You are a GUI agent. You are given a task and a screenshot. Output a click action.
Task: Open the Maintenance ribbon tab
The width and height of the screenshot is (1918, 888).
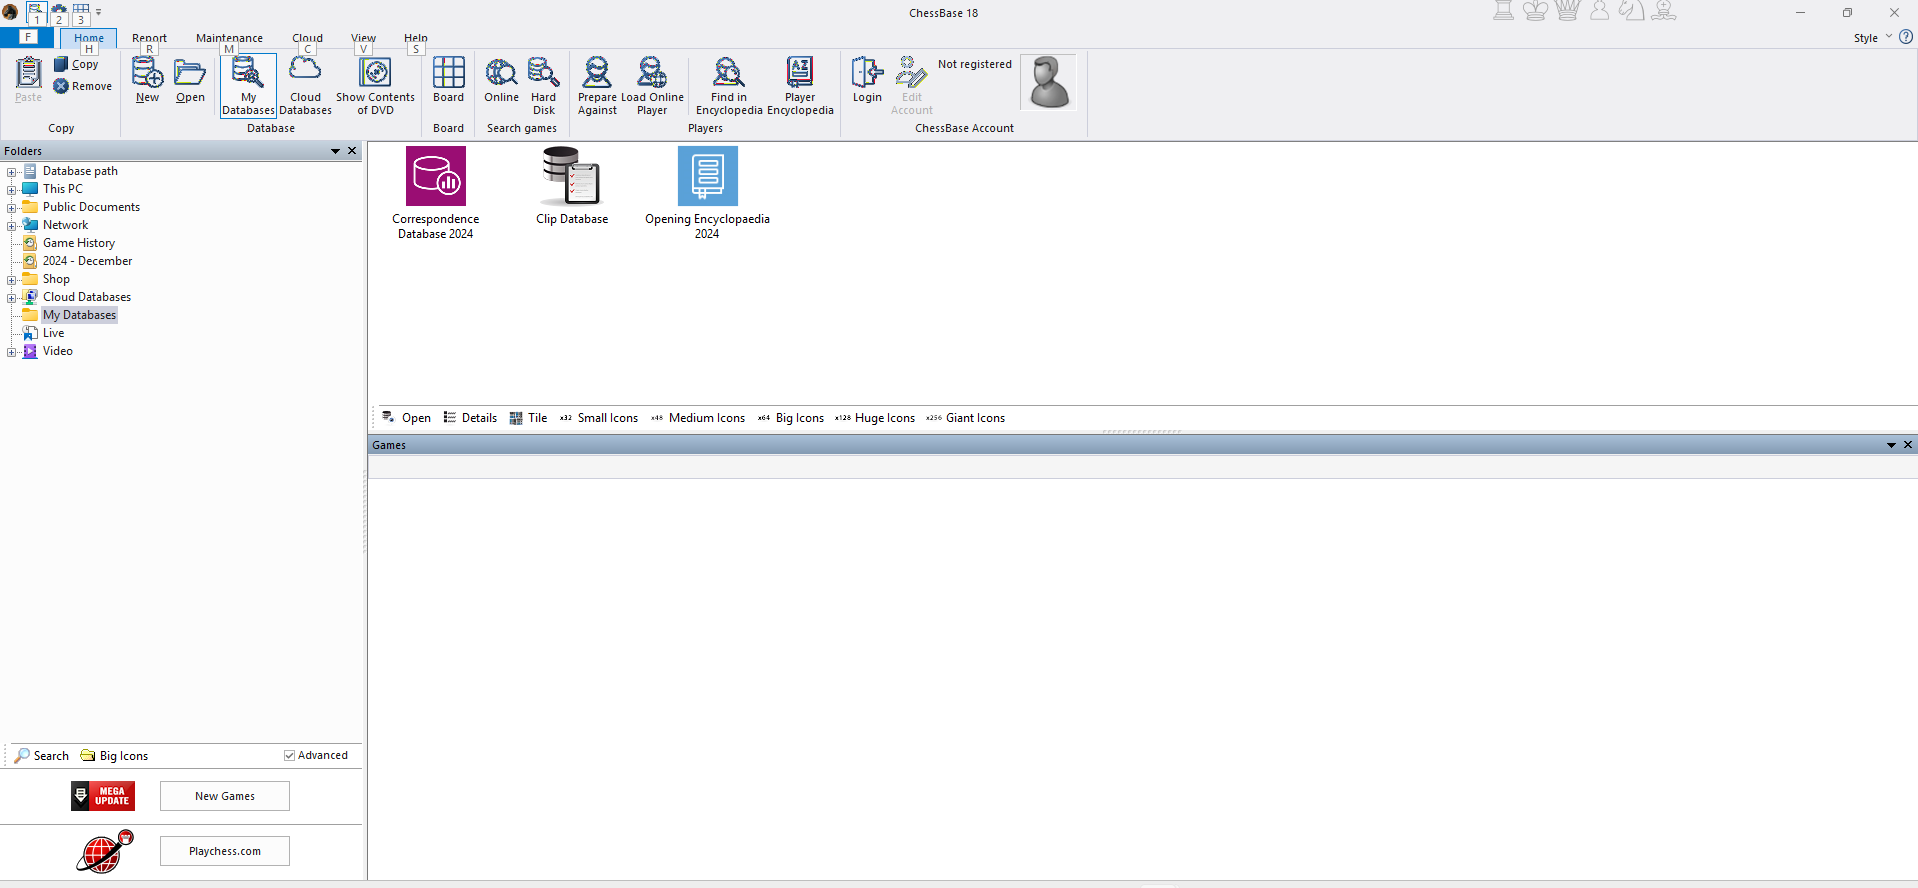pos(229,38)
